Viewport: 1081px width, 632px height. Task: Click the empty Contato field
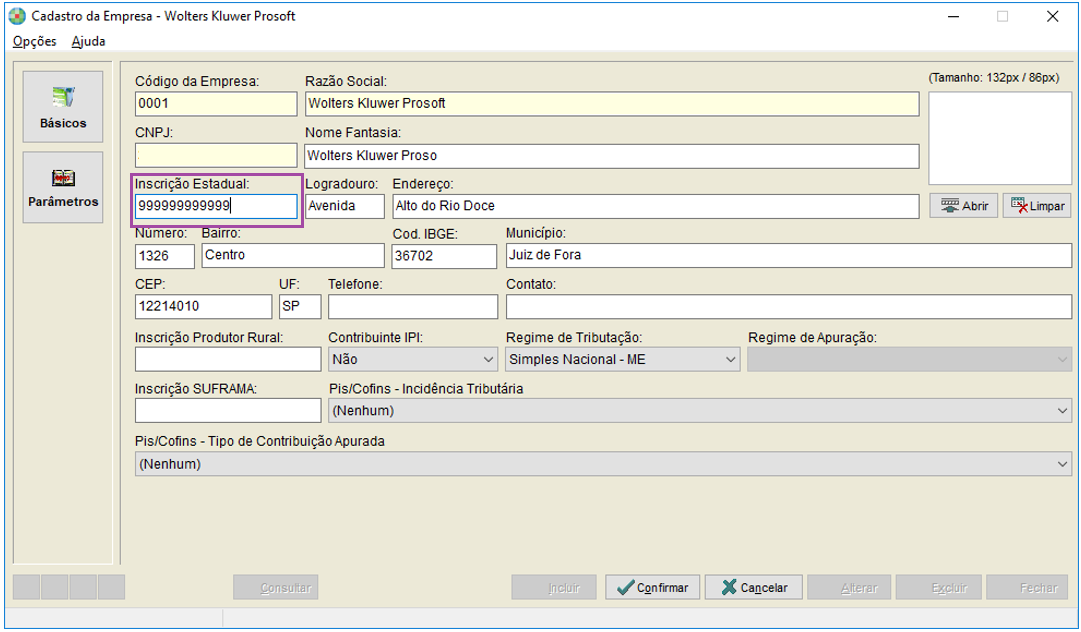tap(789, 307)
